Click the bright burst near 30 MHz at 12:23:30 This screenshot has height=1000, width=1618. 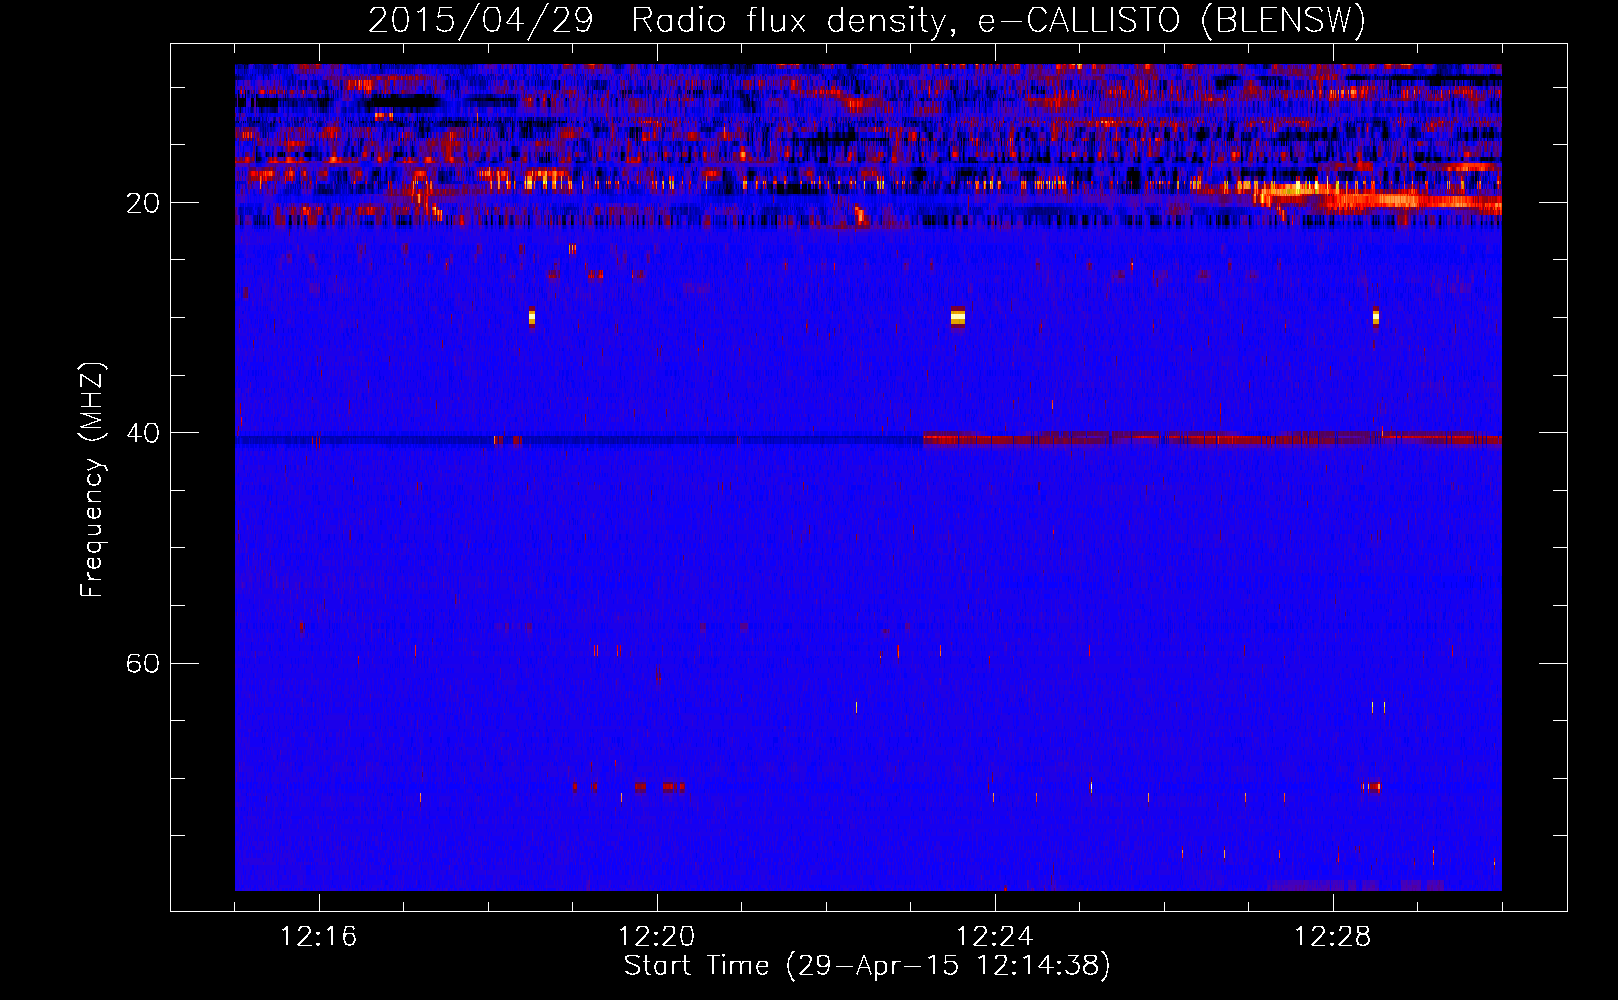point(958,317)
